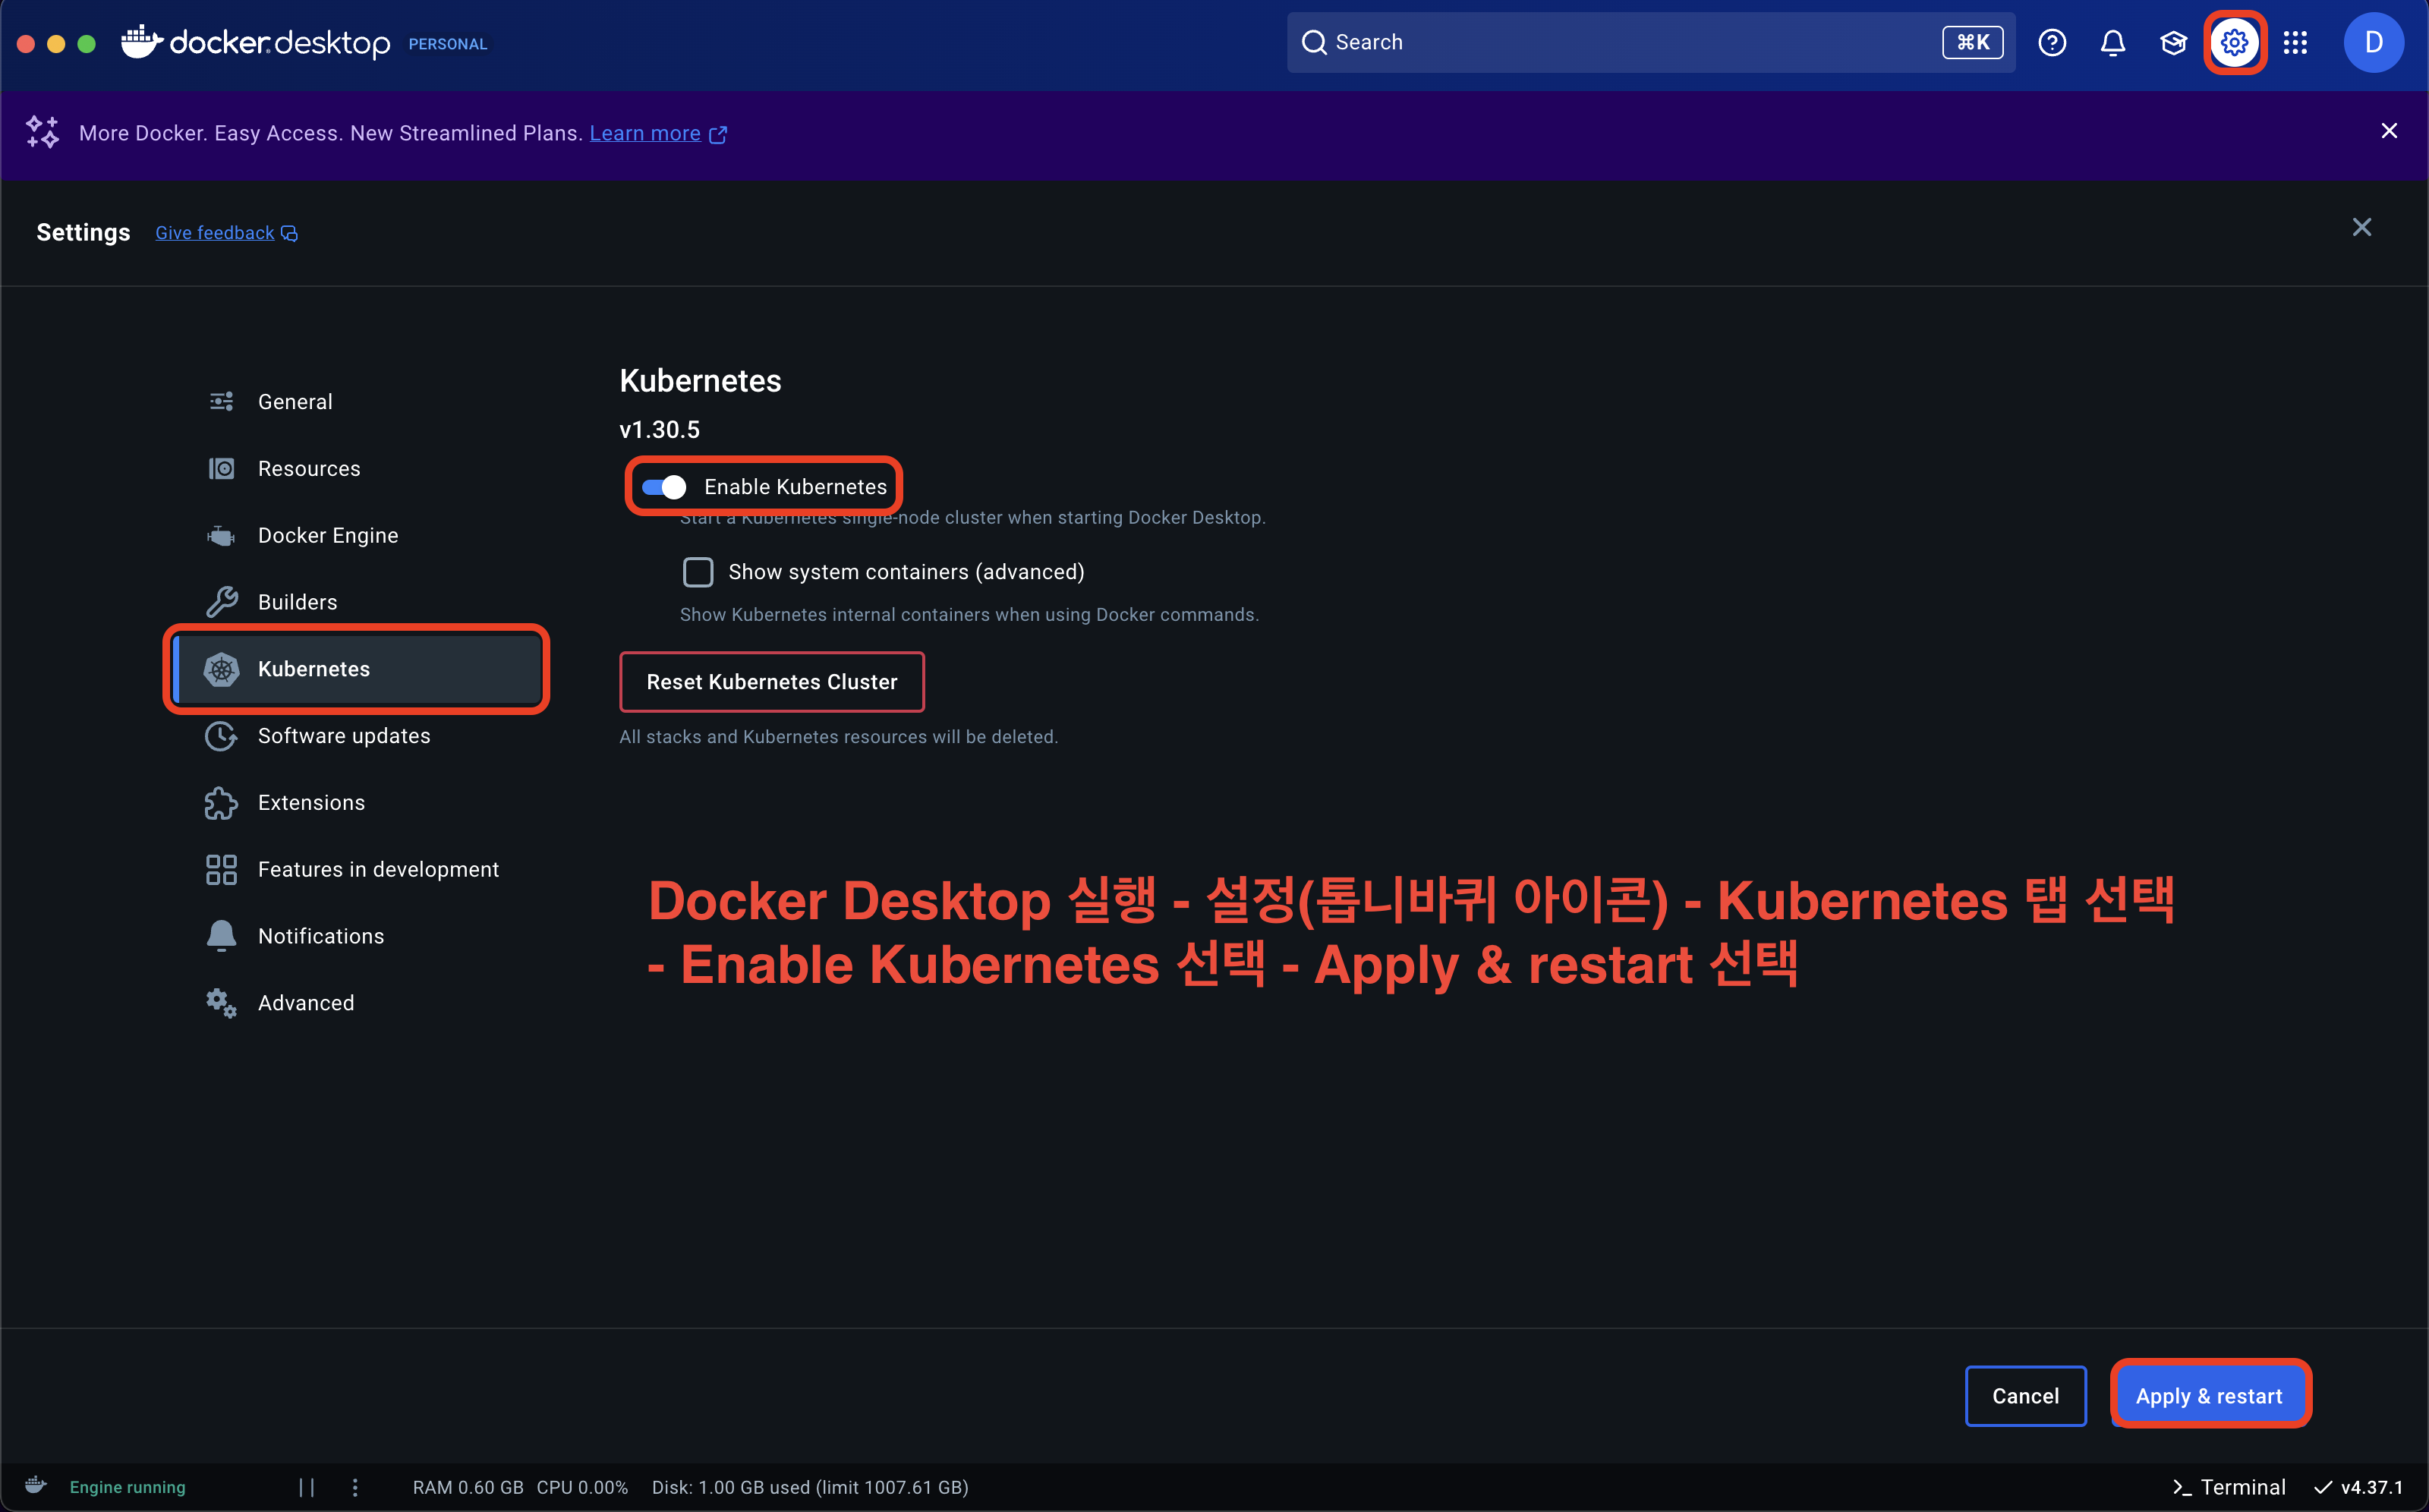The image size is (2429, 1512).
Task: Open the Learning center graduation cap icon
Action: click(x=2173, y=43)
